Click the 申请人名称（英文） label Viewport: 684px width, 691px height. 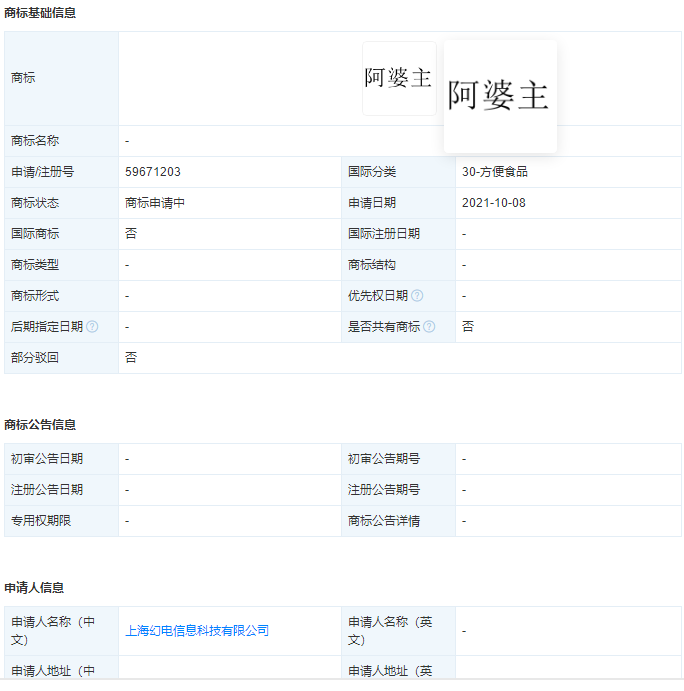click(390, 631)
